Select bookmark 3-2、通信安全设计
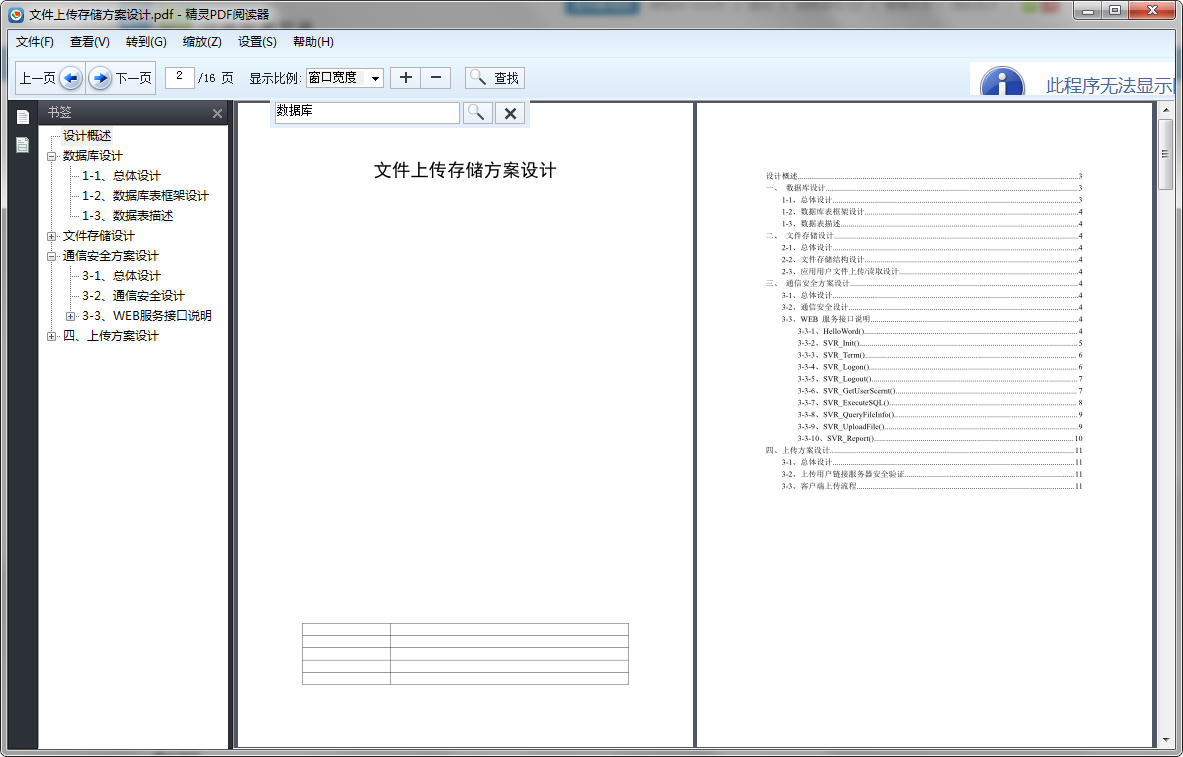This screenshot has height=757, width=1183. [x=134, y=296]
